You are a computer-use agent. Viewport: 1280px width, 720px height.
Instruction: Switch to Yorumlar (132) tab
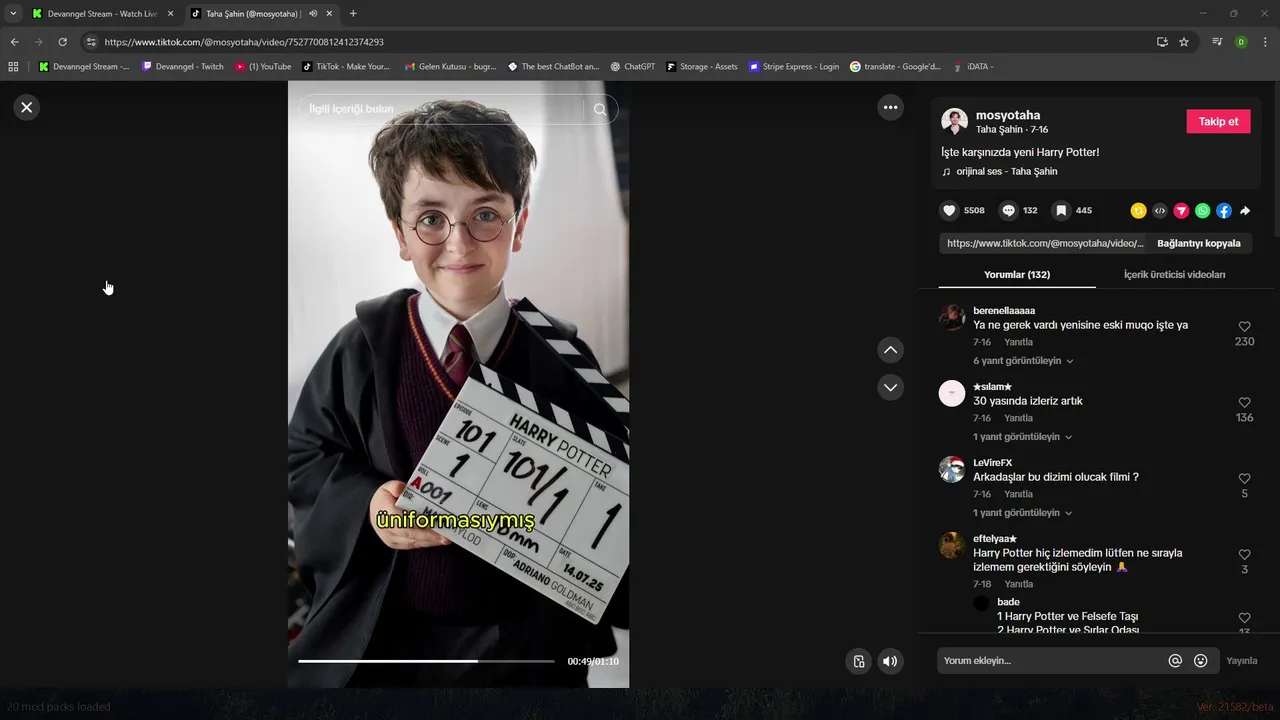coord(1017,274)
